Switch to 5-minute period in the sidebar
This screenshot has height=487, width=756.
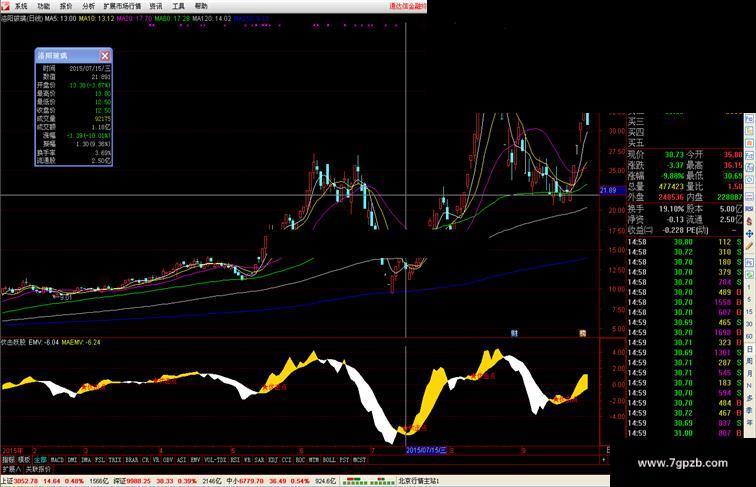click(749, 300)
